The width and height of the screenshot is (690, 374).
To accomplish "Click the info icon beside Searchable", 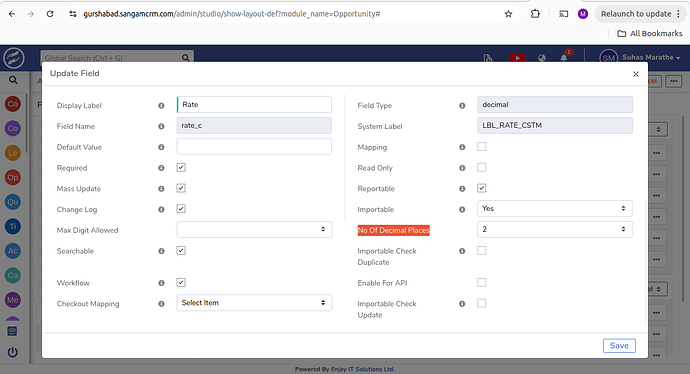I will point(161,251).
